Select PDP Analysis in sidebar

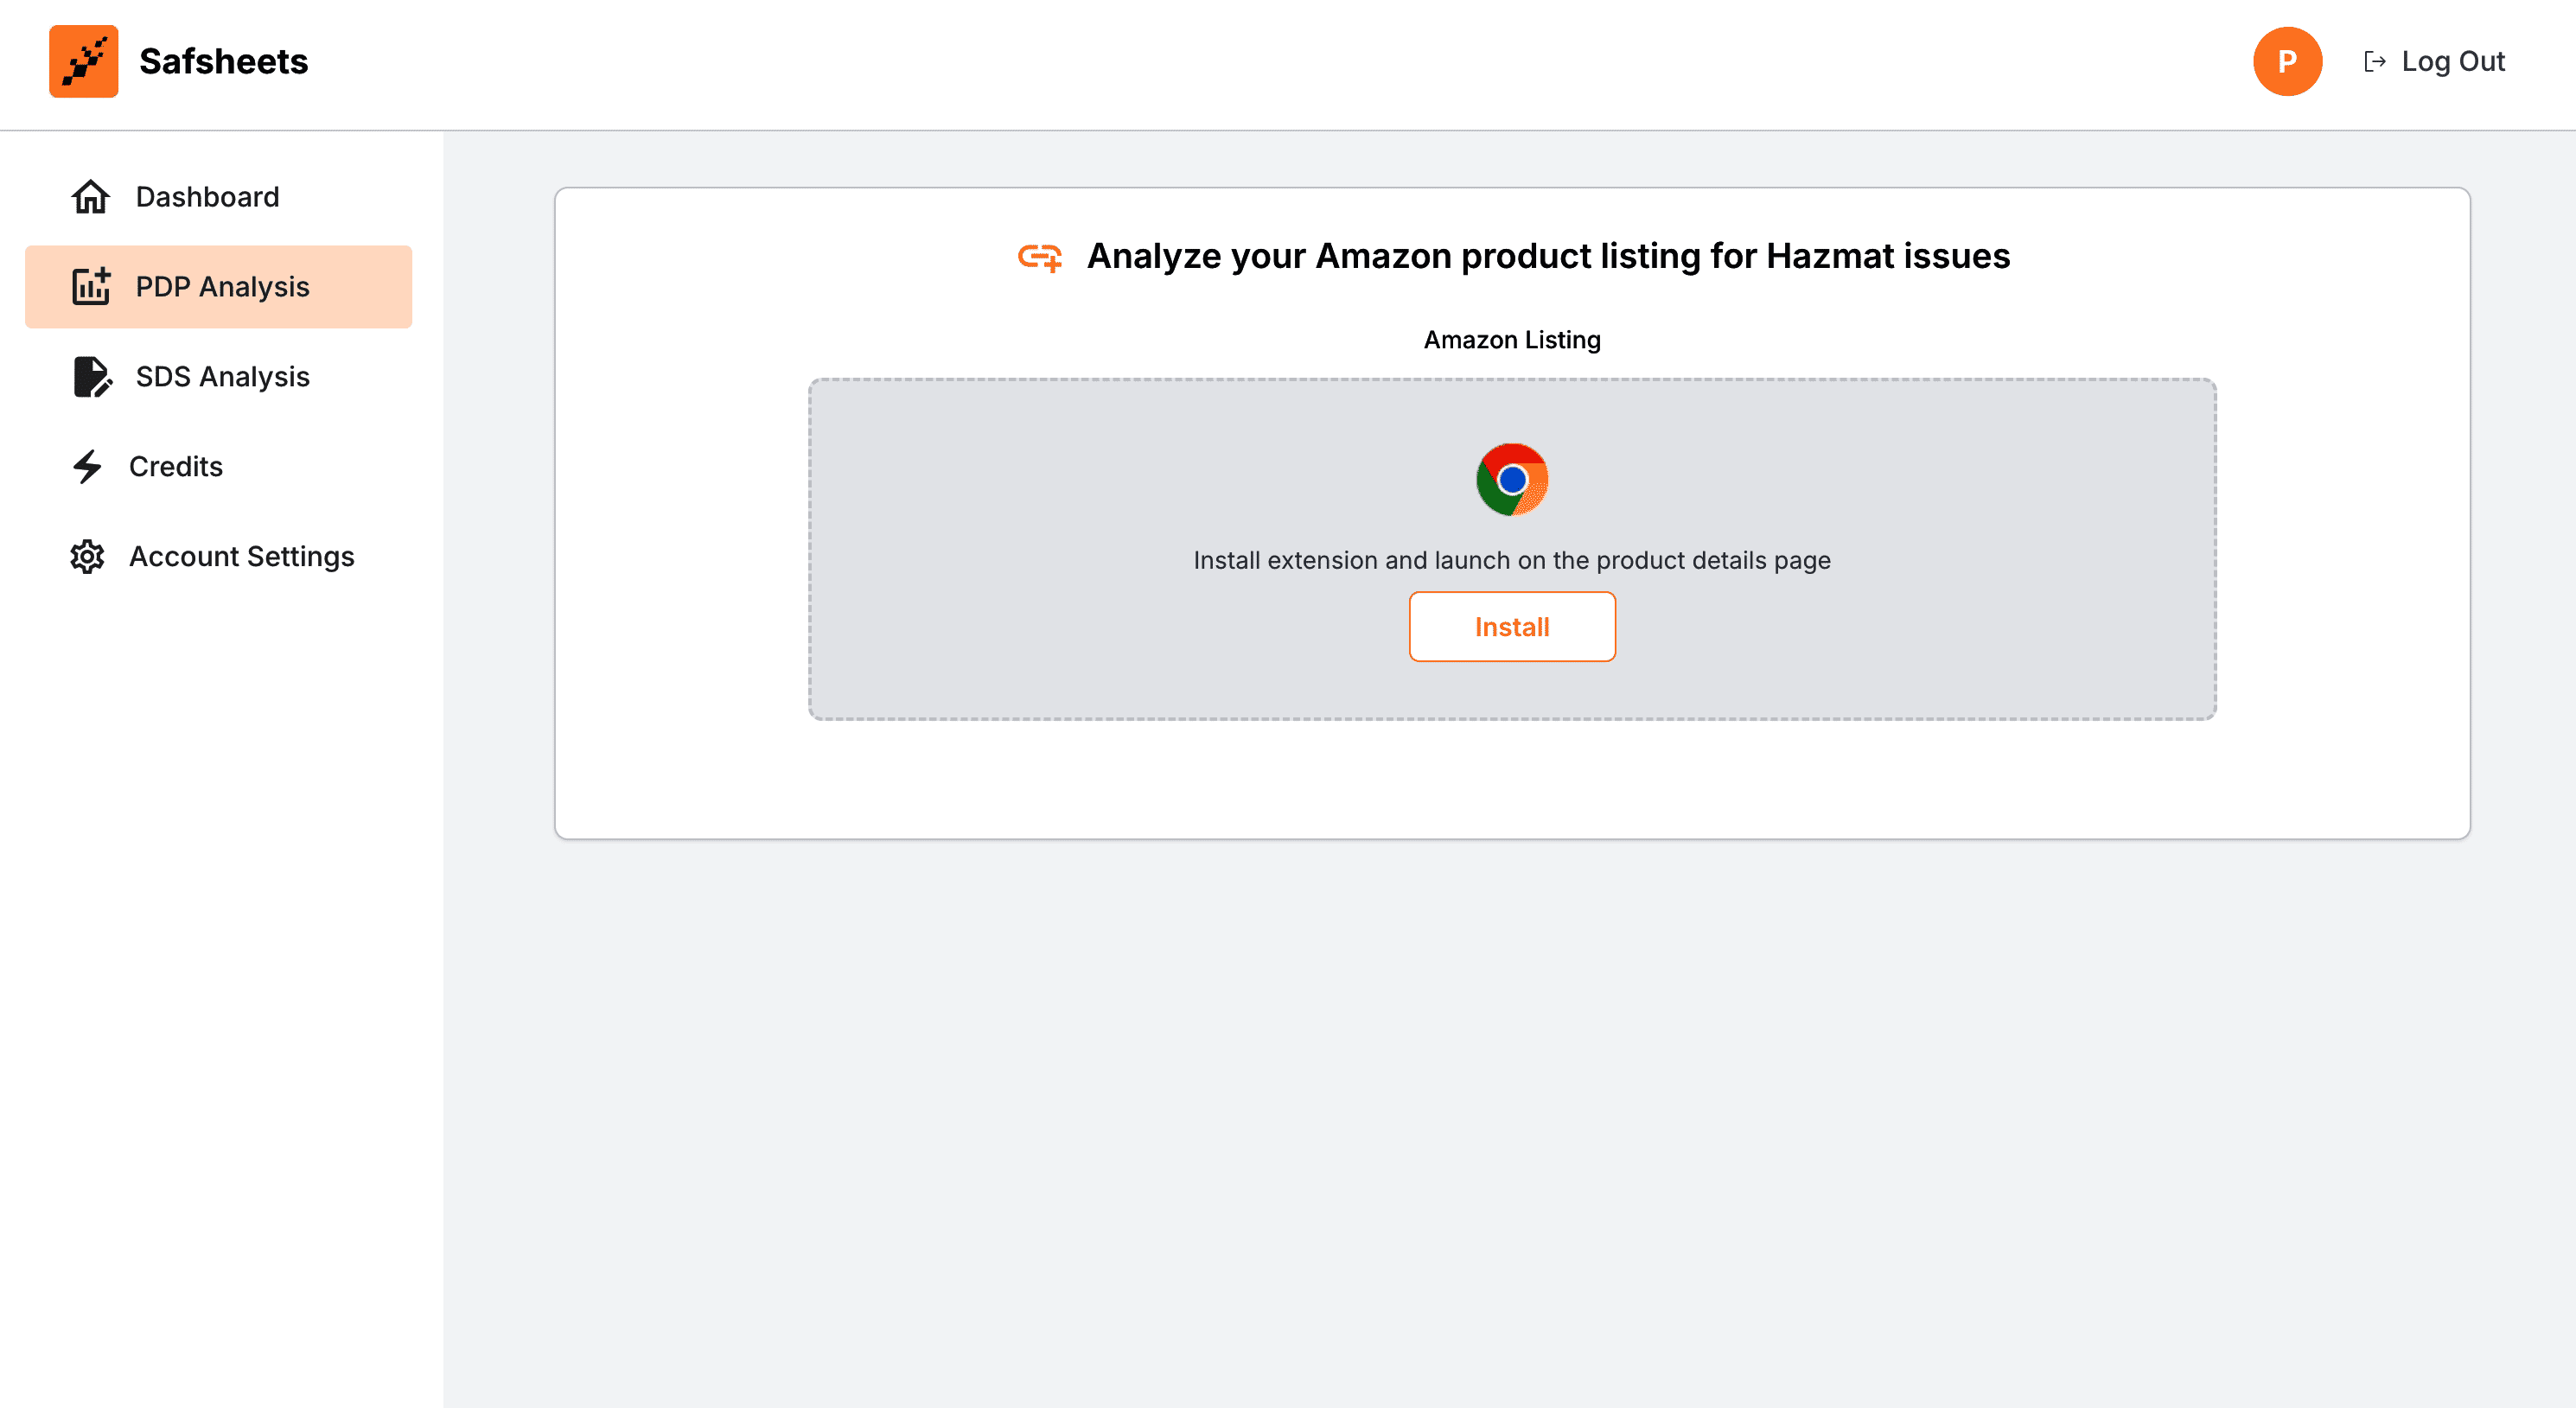point(222,287)
